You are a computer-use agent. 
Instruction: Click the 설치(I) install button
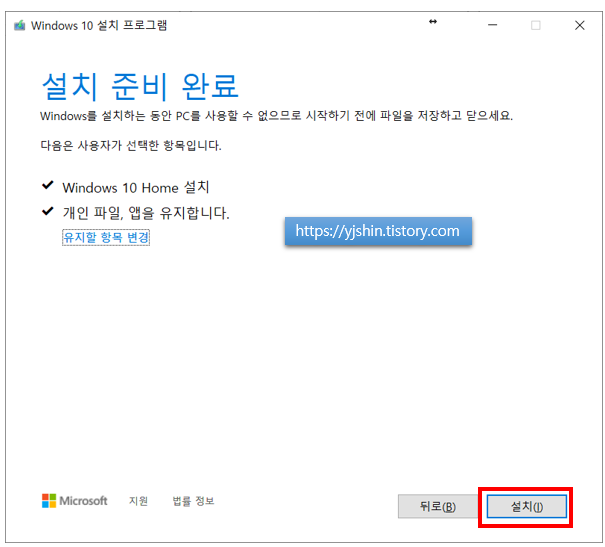click(x=526, y=506)
